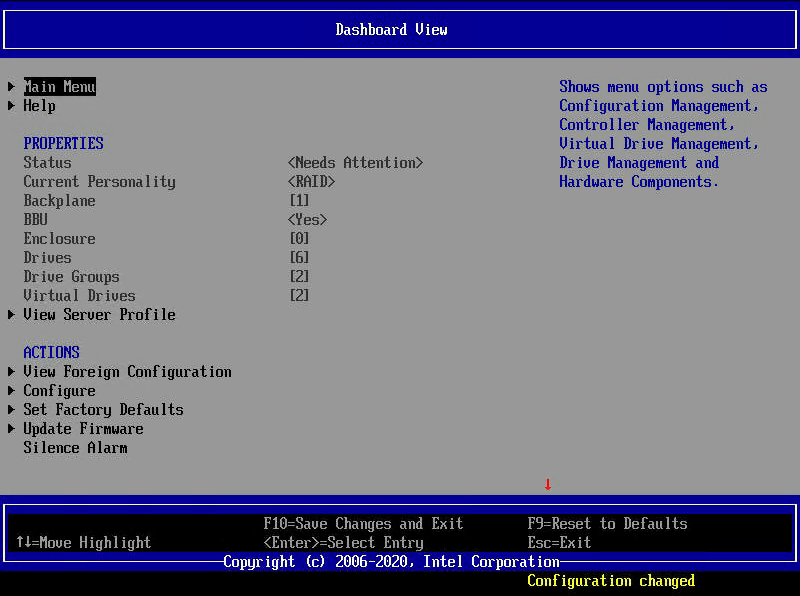Select Main Menu from the sidebar
Screen dimensions: 800x596
(59, 86)
